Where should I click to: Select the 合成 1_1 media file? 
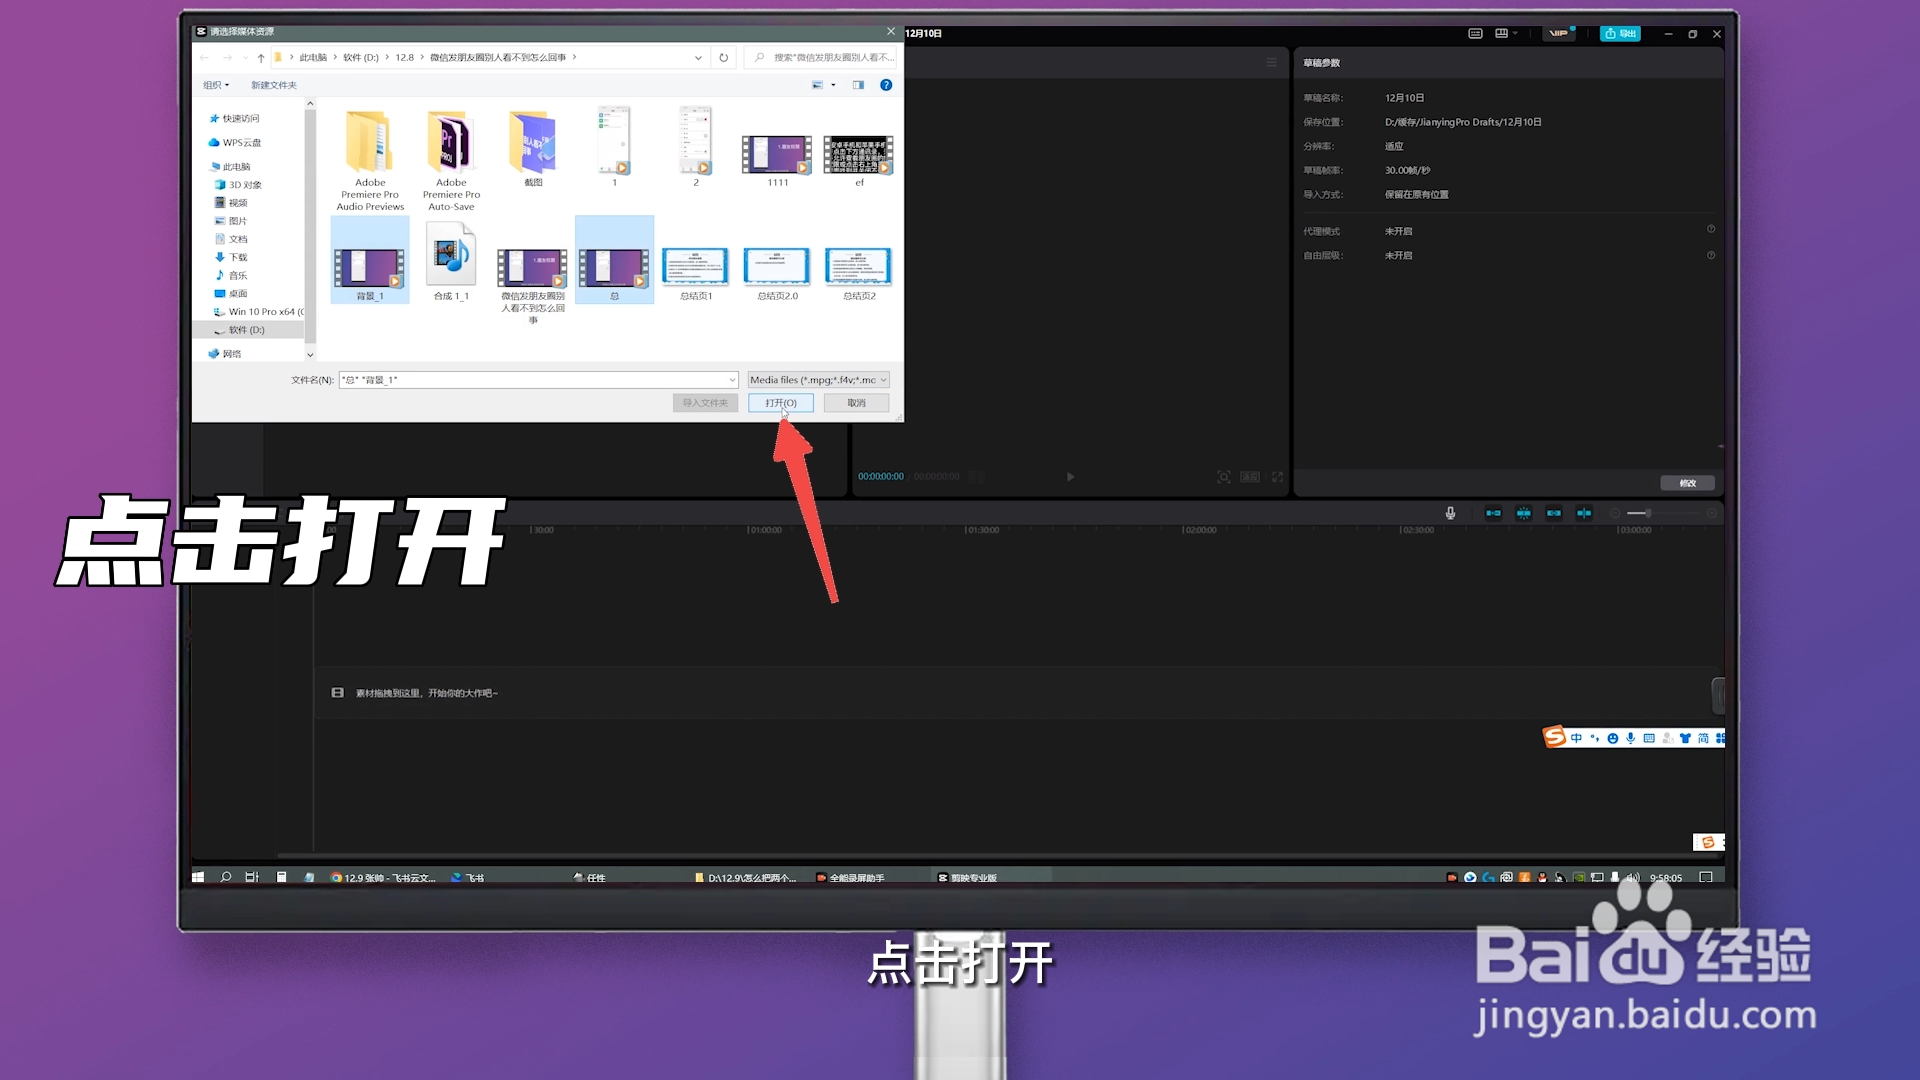coord(451,261)
